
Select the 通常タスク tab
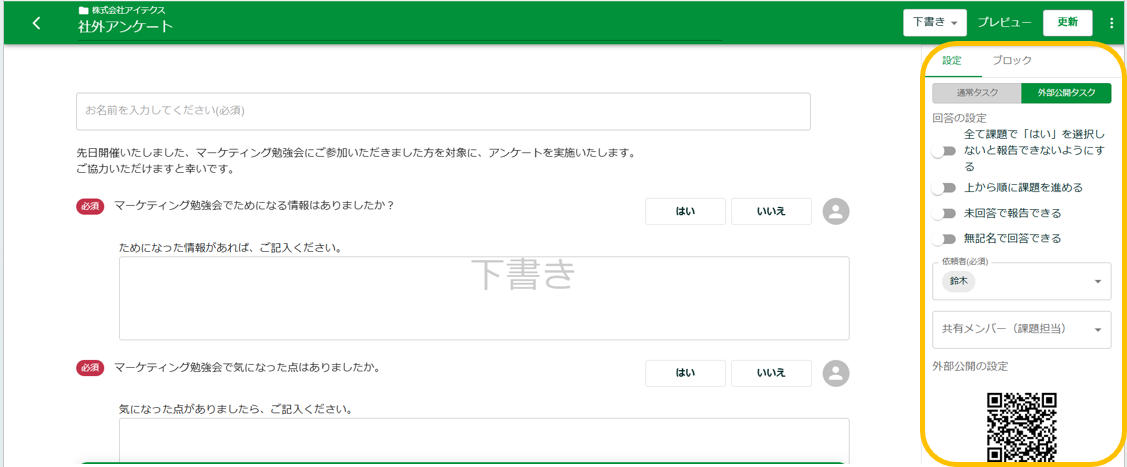[x=976, y=93]
